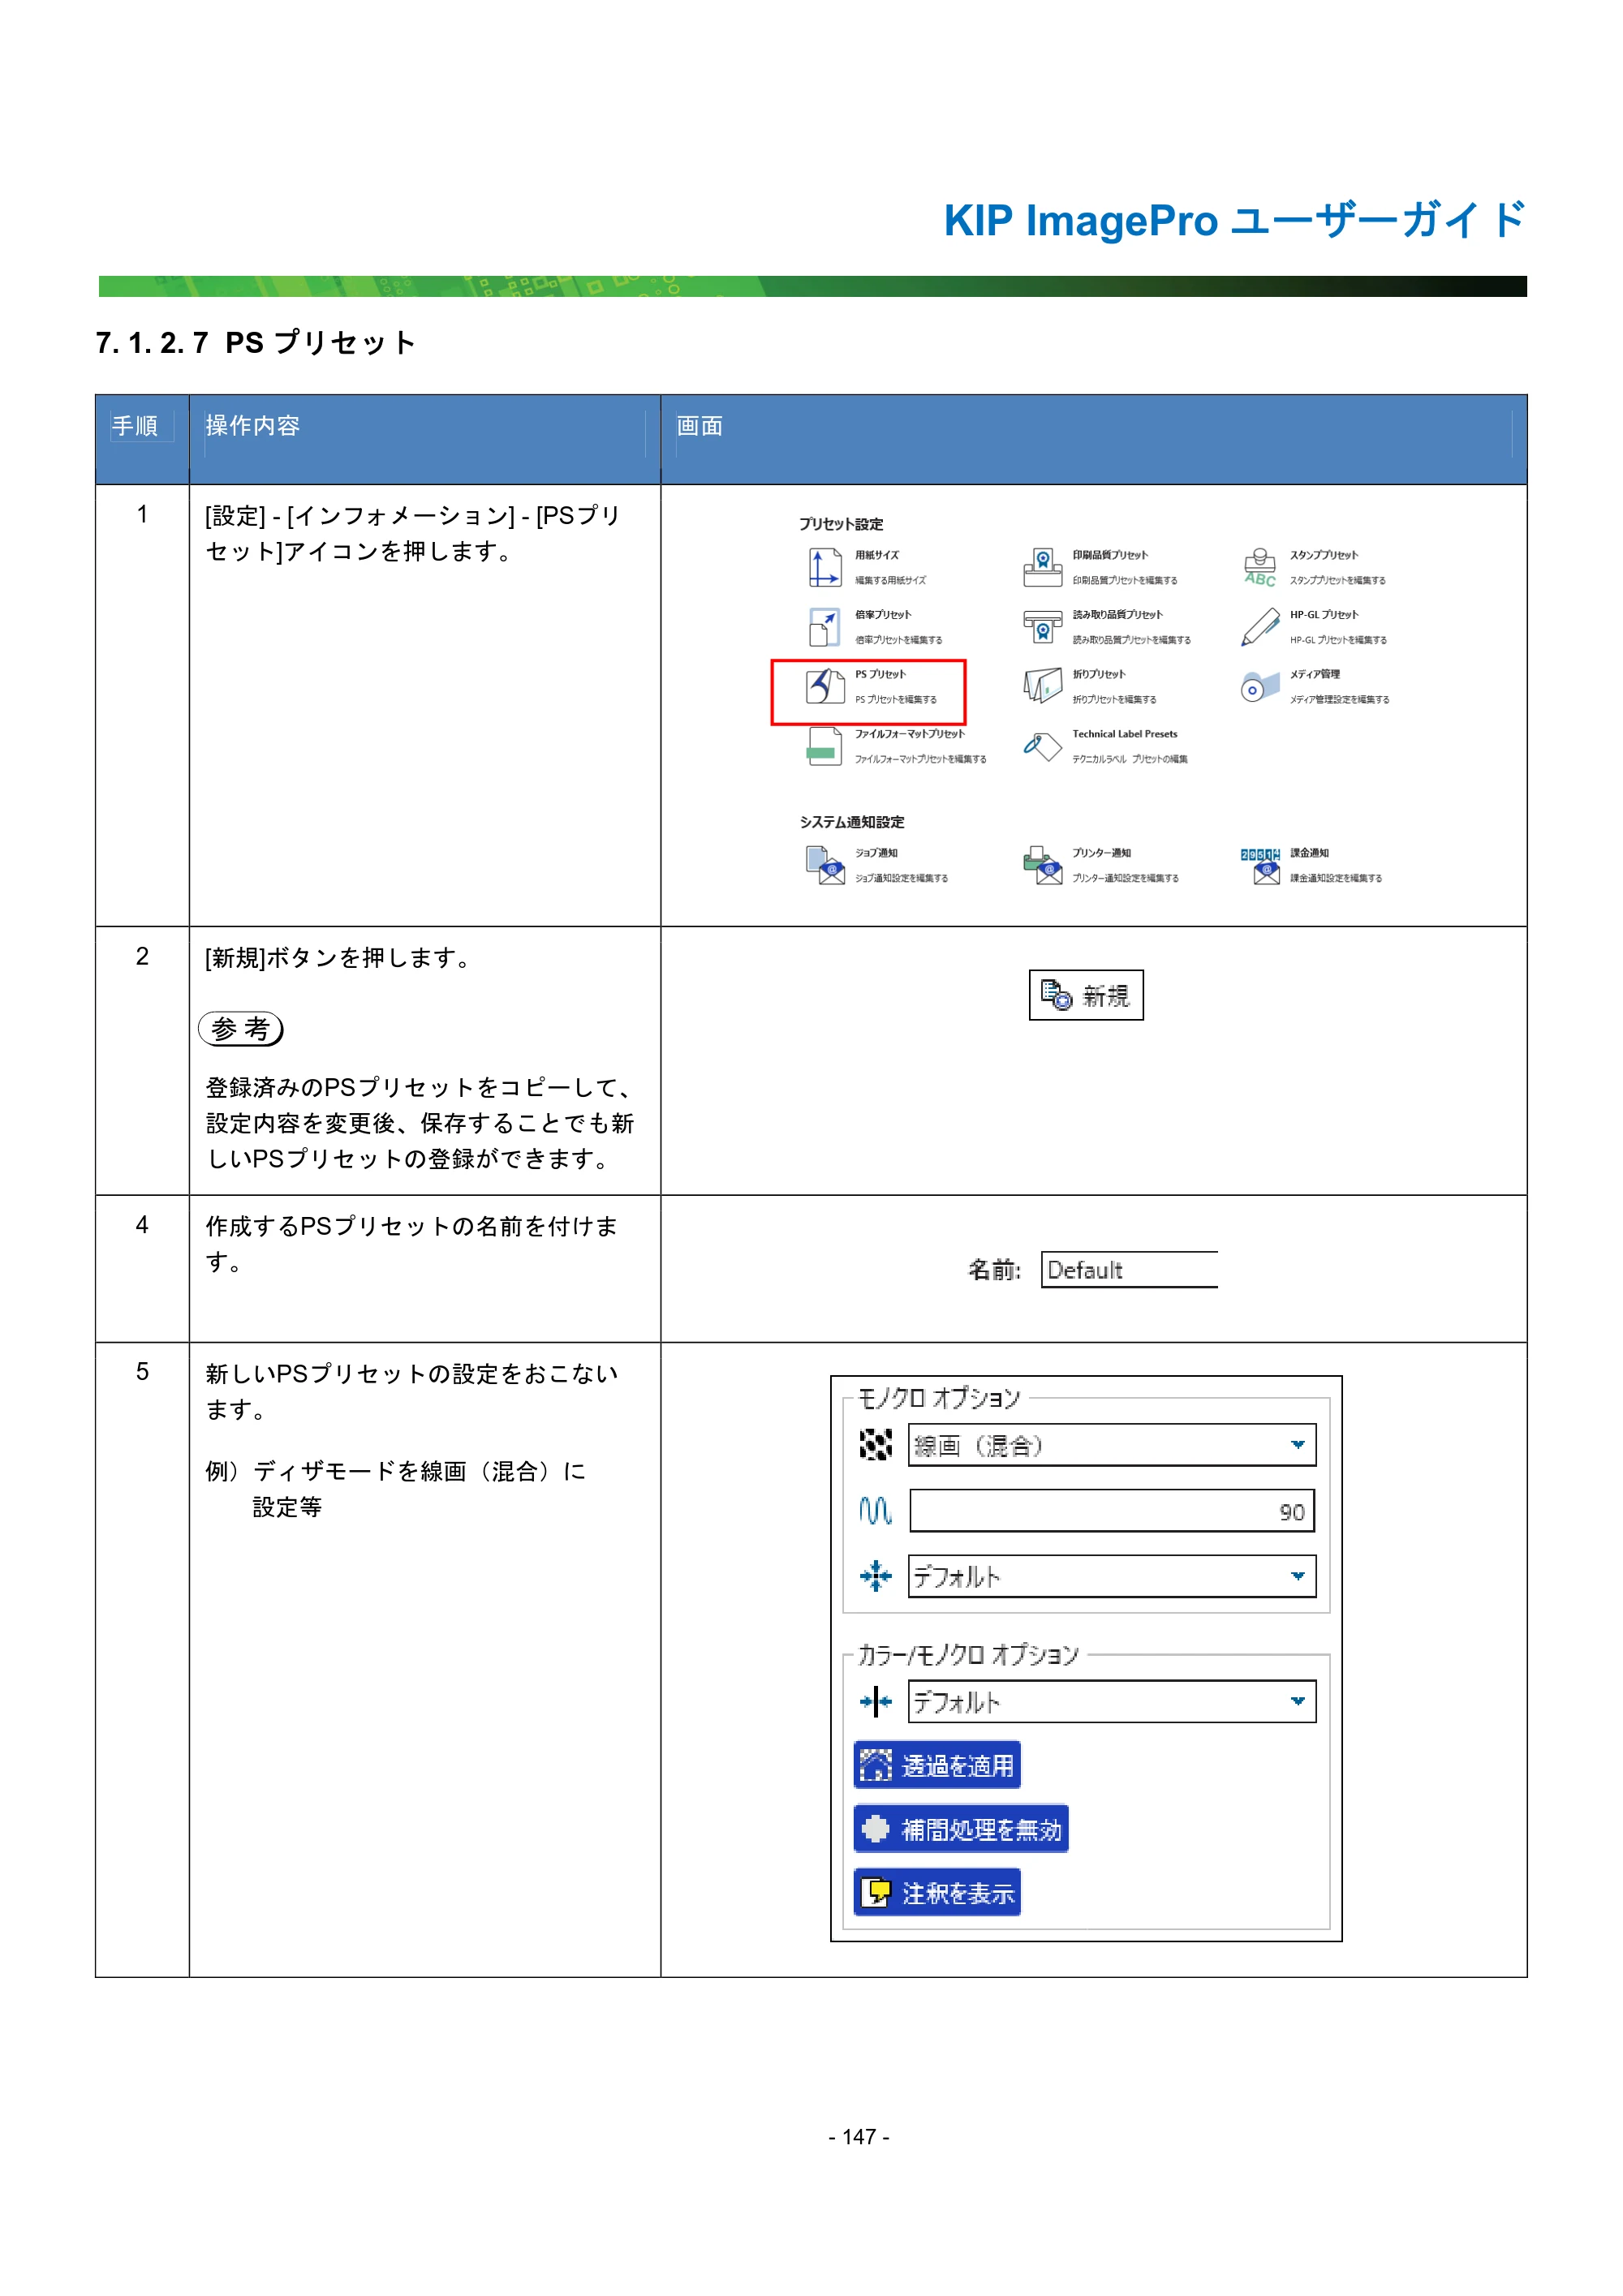Click the dither pattern icon in モノクロ オプション
The width and height of the screenshot is (1623, 2296).
(x=875, y=1444)
